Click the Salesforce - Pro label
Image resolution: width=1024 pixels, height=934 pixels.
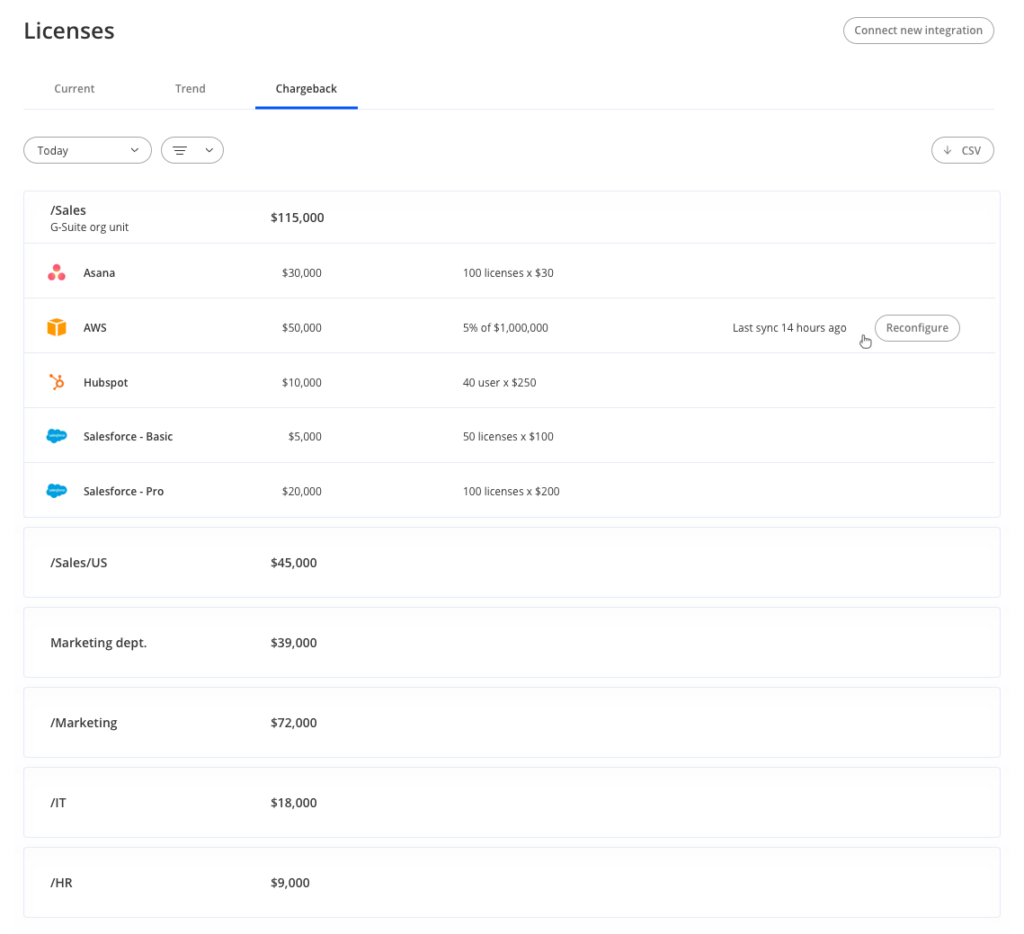coord(123,491)
